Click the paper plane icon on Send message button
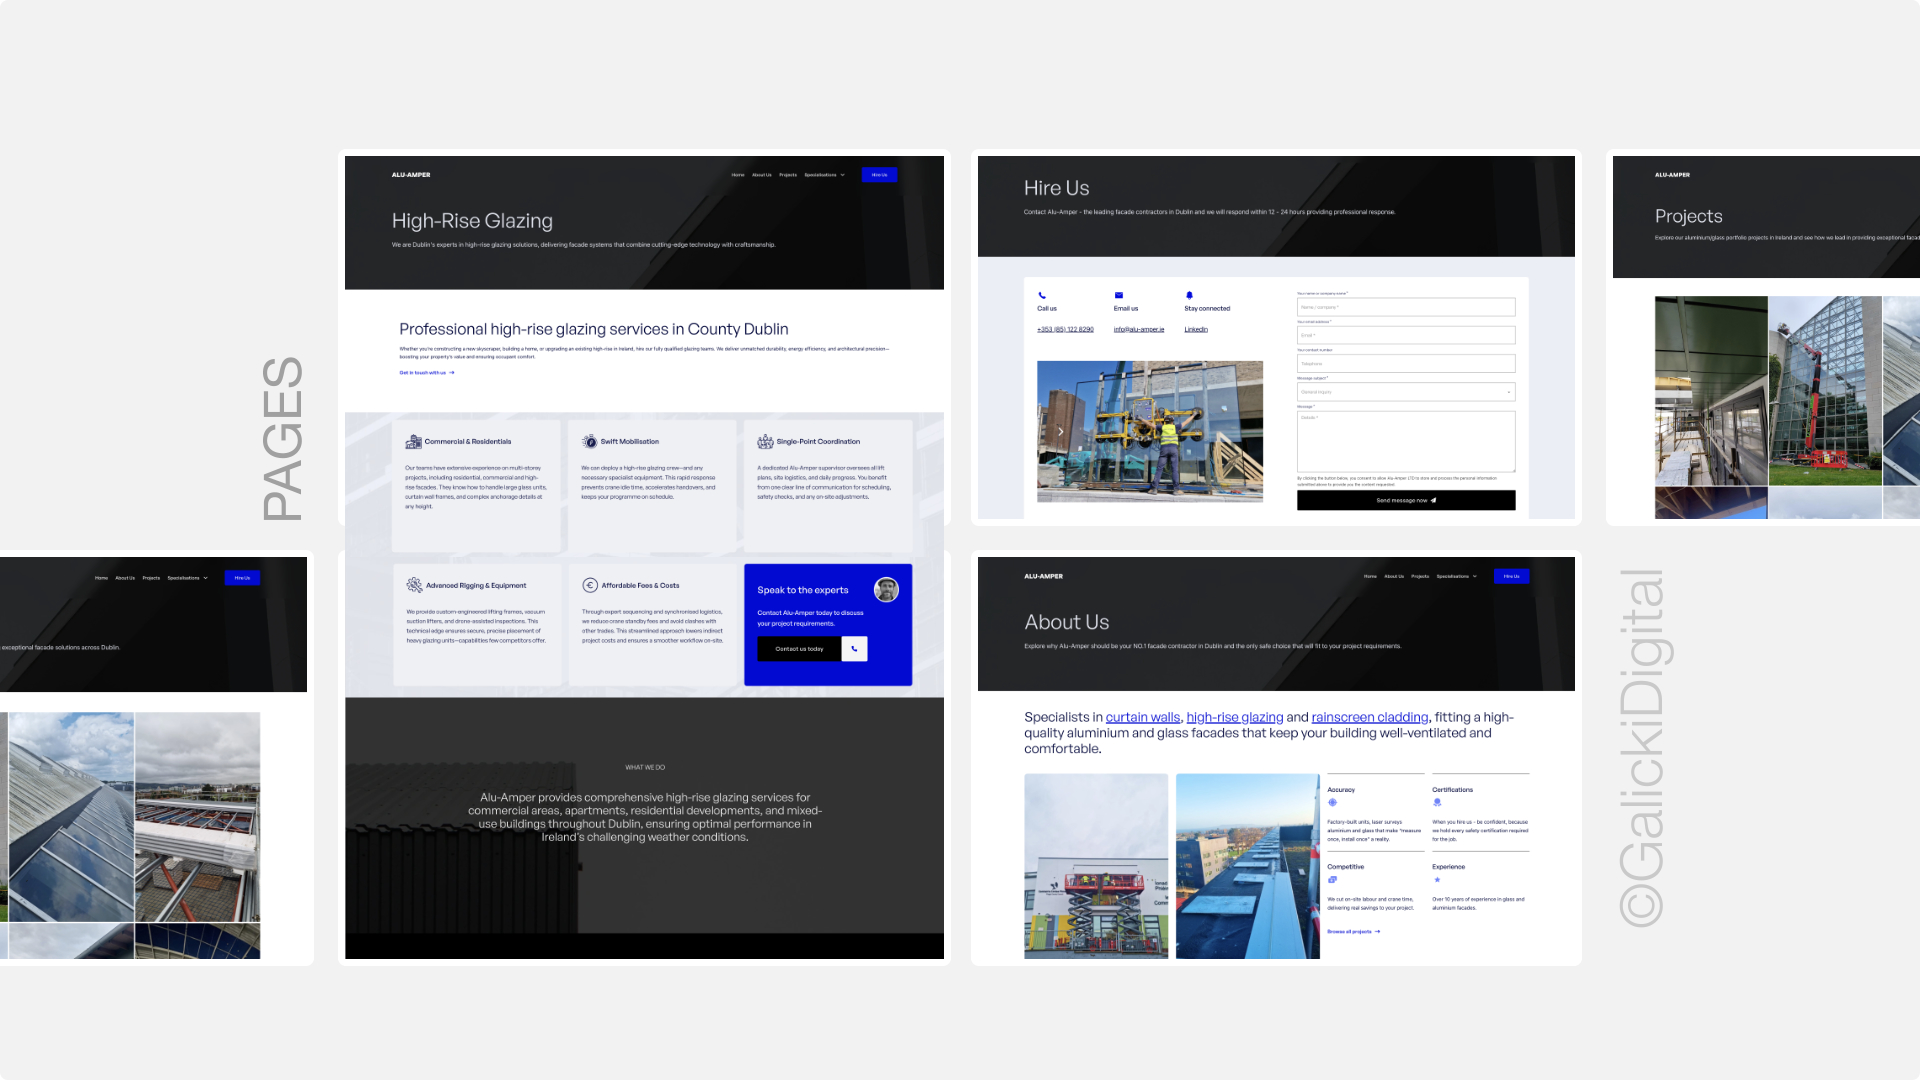The image size is (1920, 1080). coord(1433,500)
